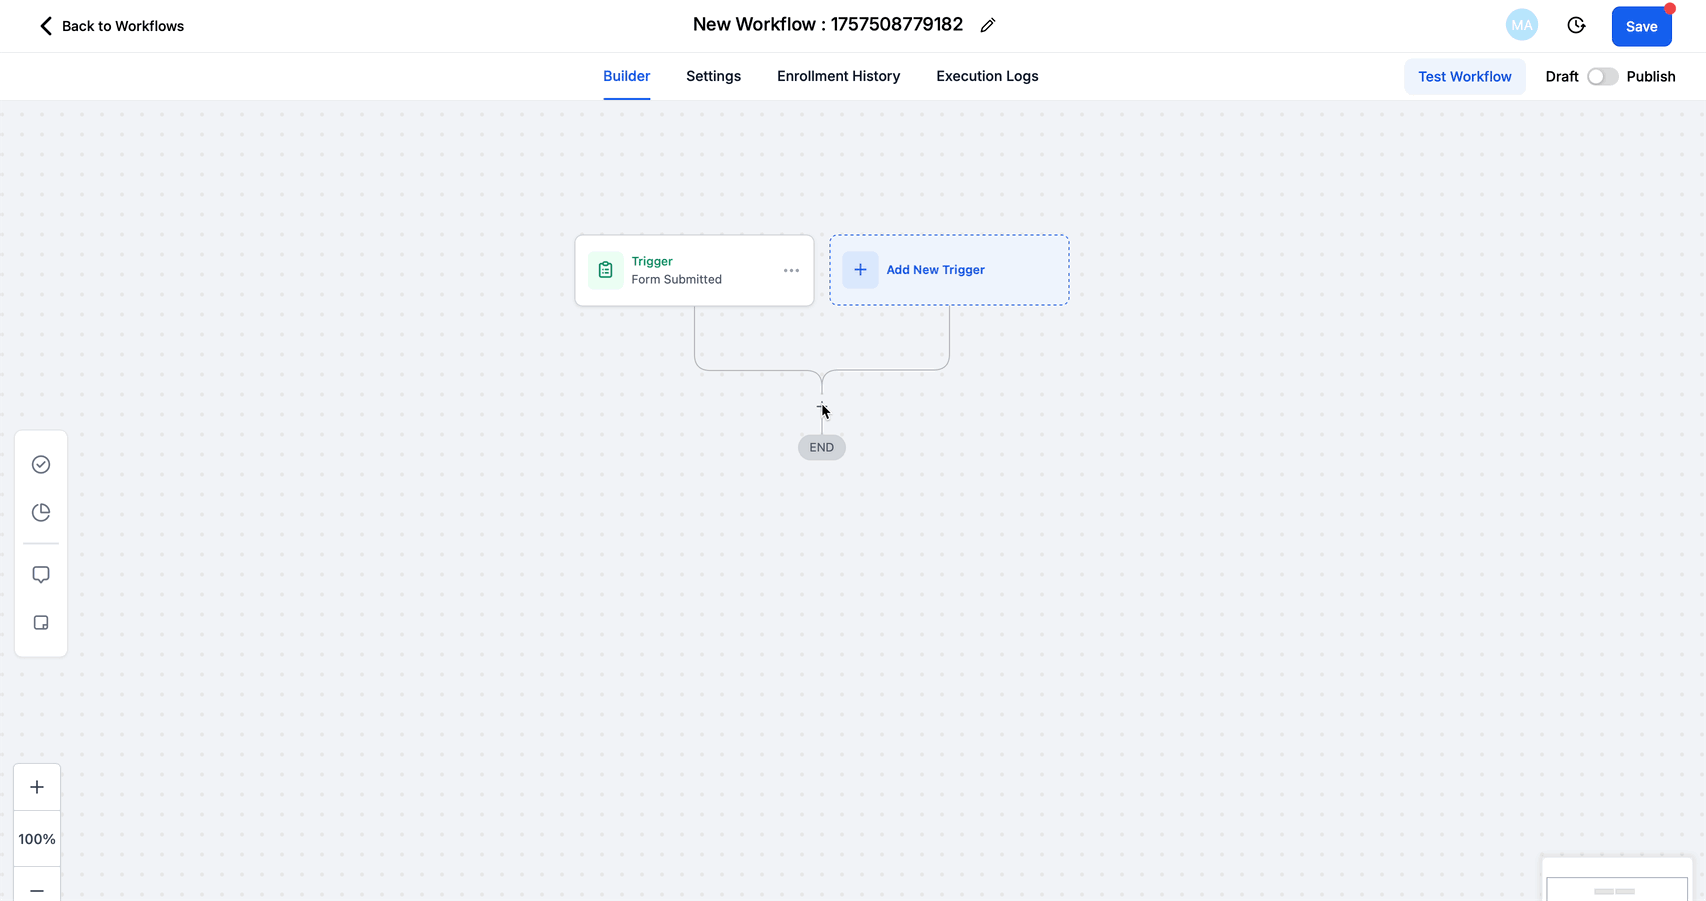1706x901 pixels.
Task: Open the Execution Logs tab
Action: pyautogui.click(x=987, y=76)
